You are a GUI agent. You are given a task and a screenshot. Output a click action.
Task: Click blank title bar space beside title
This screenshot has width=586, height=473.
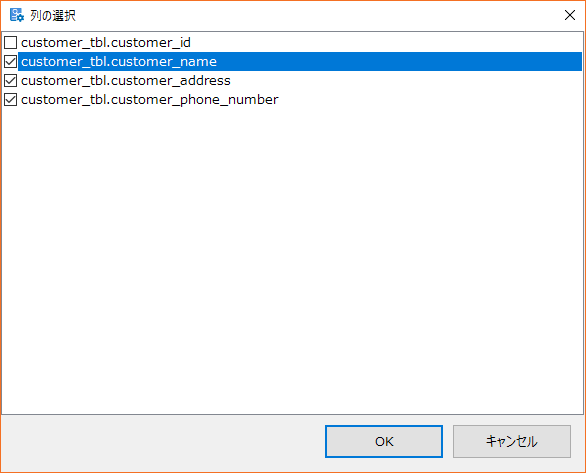coord(318,16)
